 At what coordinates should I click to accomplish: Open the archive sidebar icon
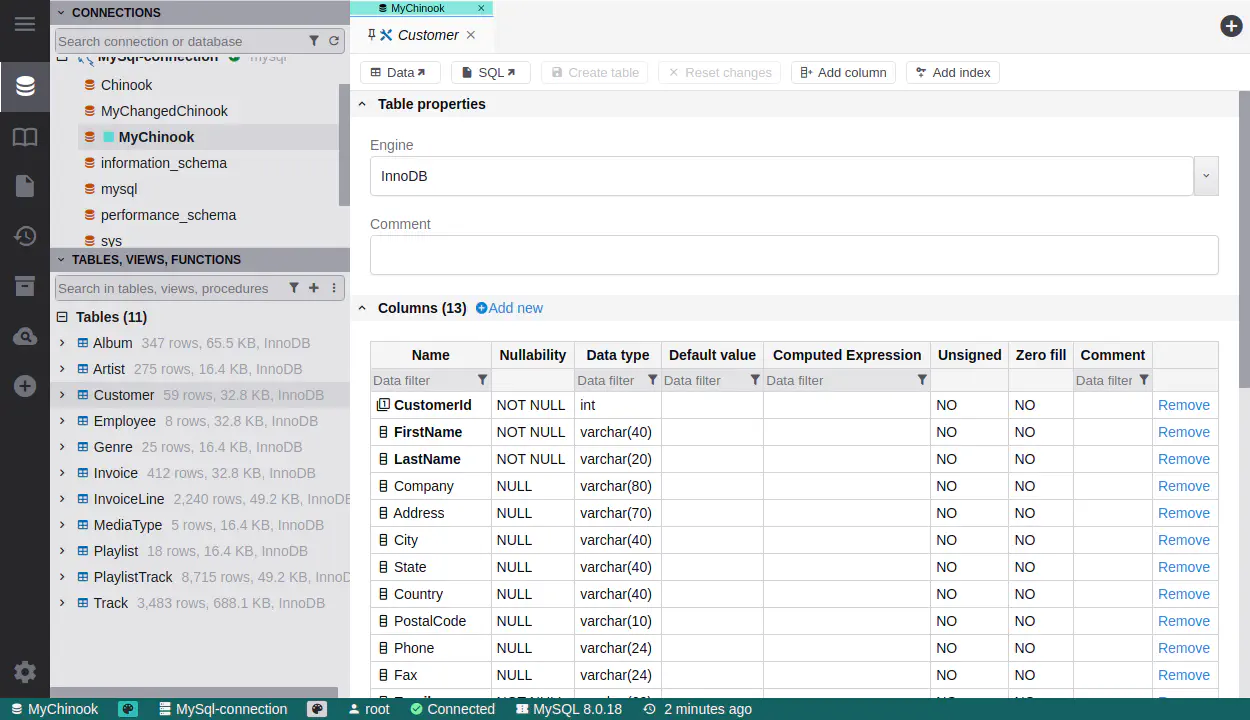pyautogui.click(x=25, y=287)
